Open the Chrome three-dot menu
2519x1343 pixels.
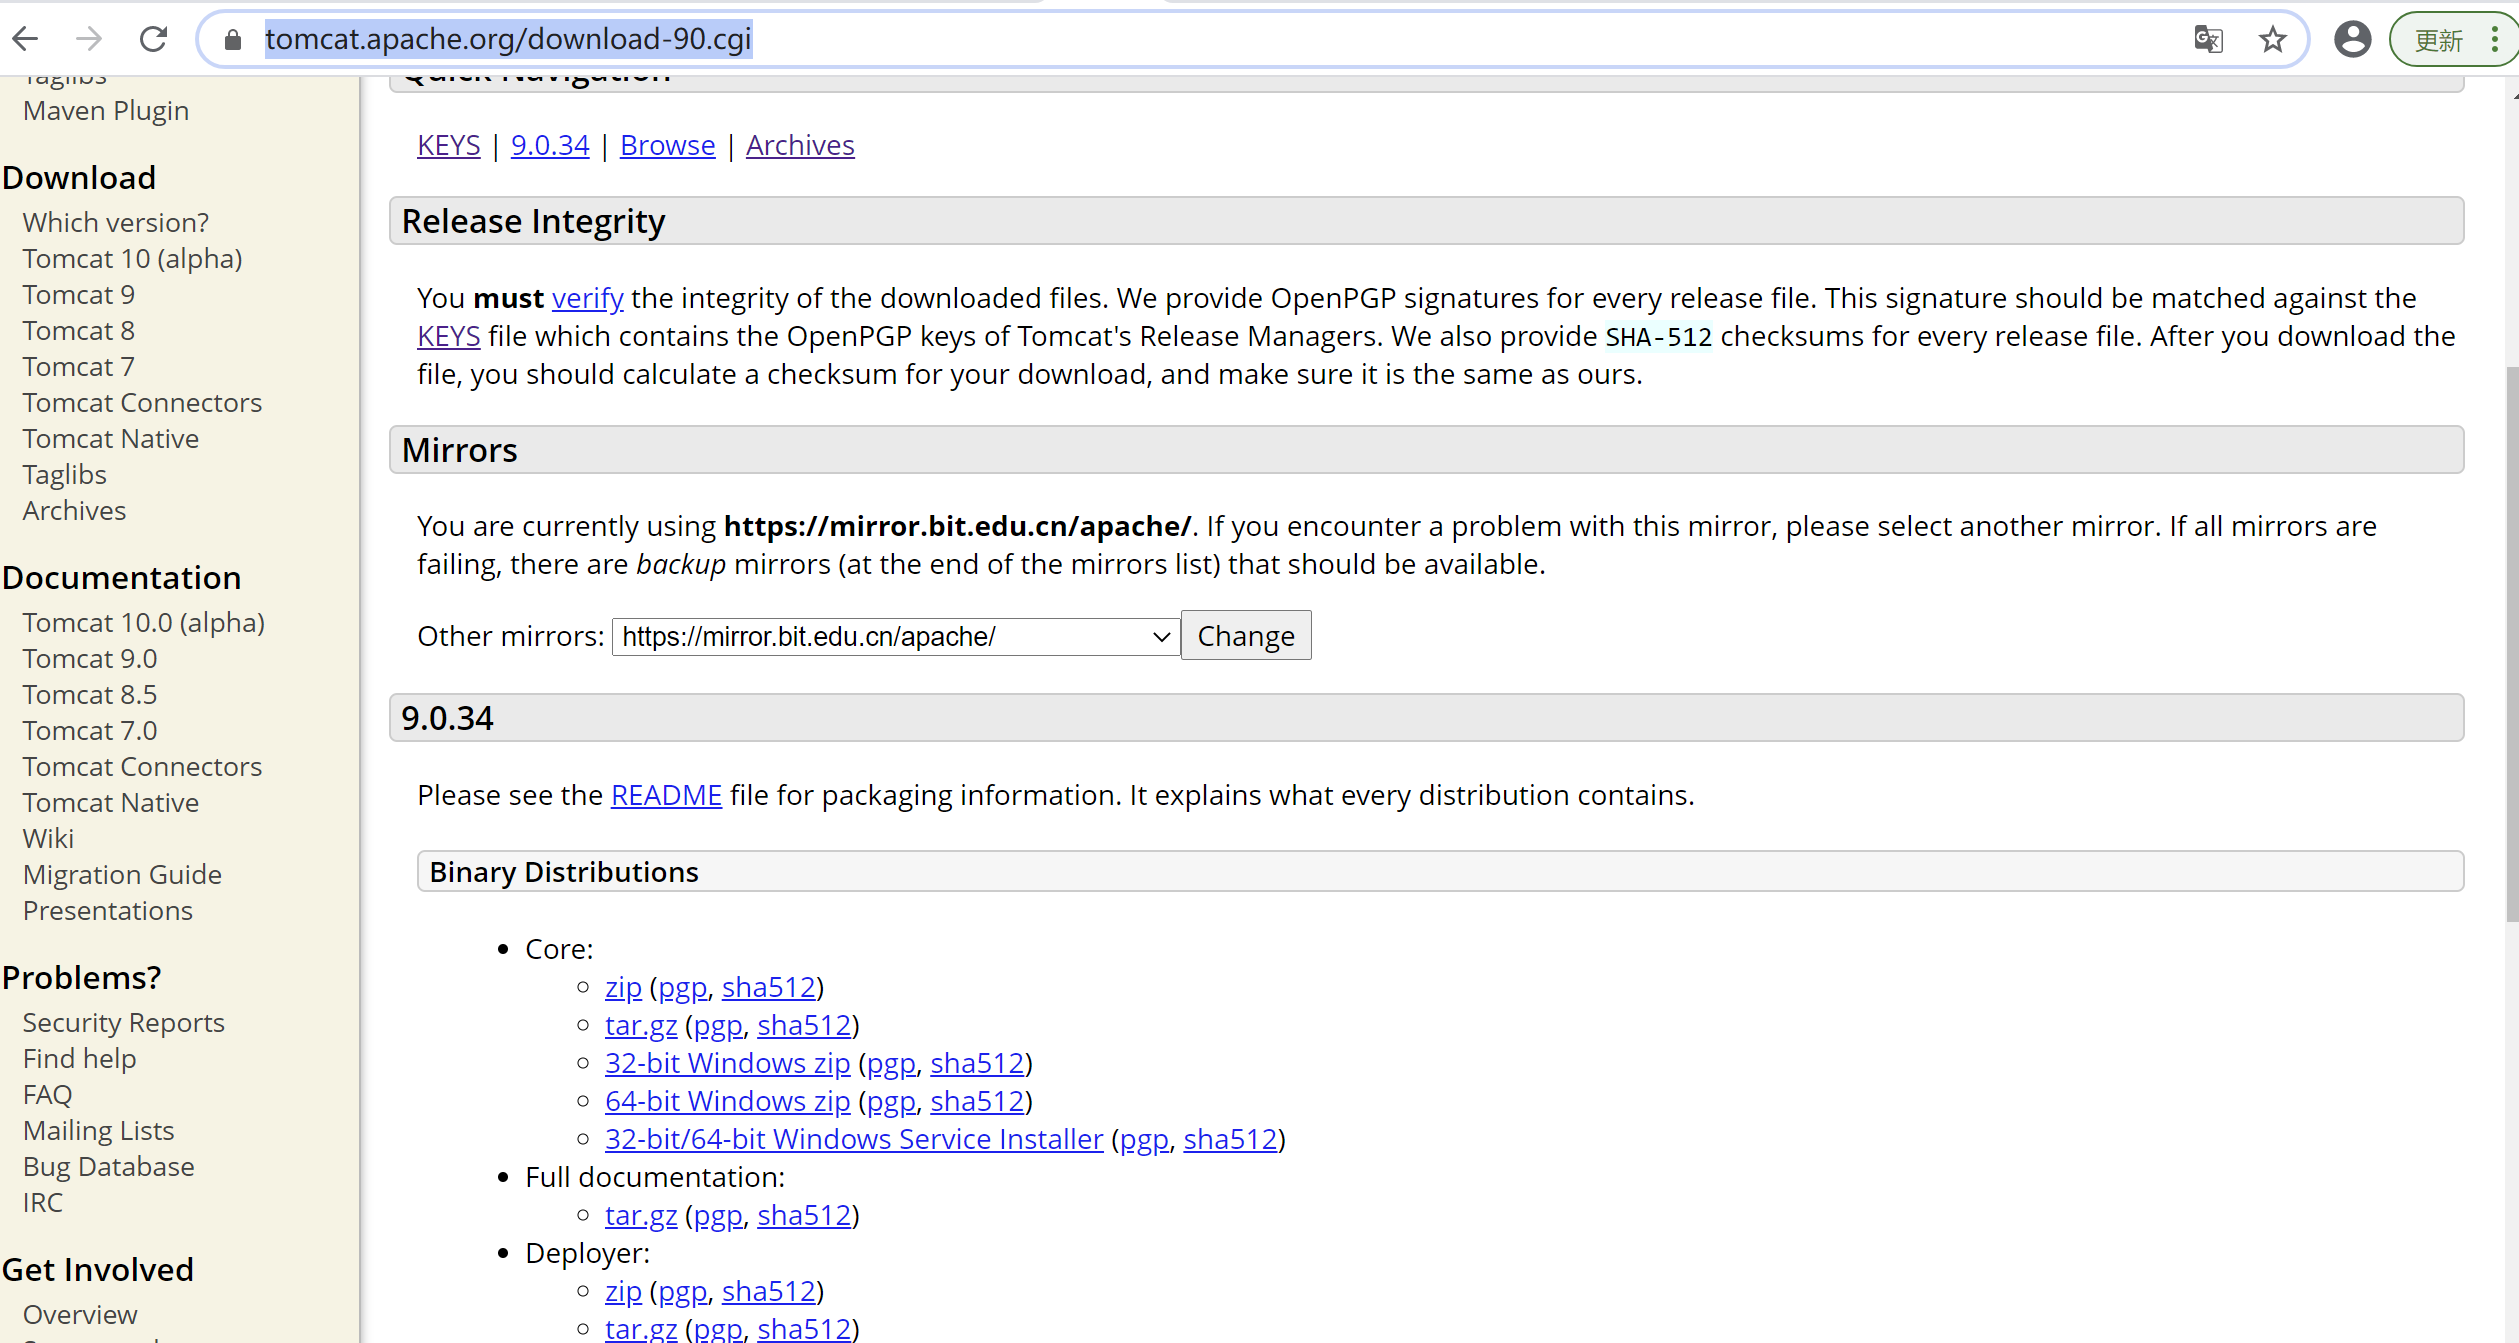point(2495,39)
